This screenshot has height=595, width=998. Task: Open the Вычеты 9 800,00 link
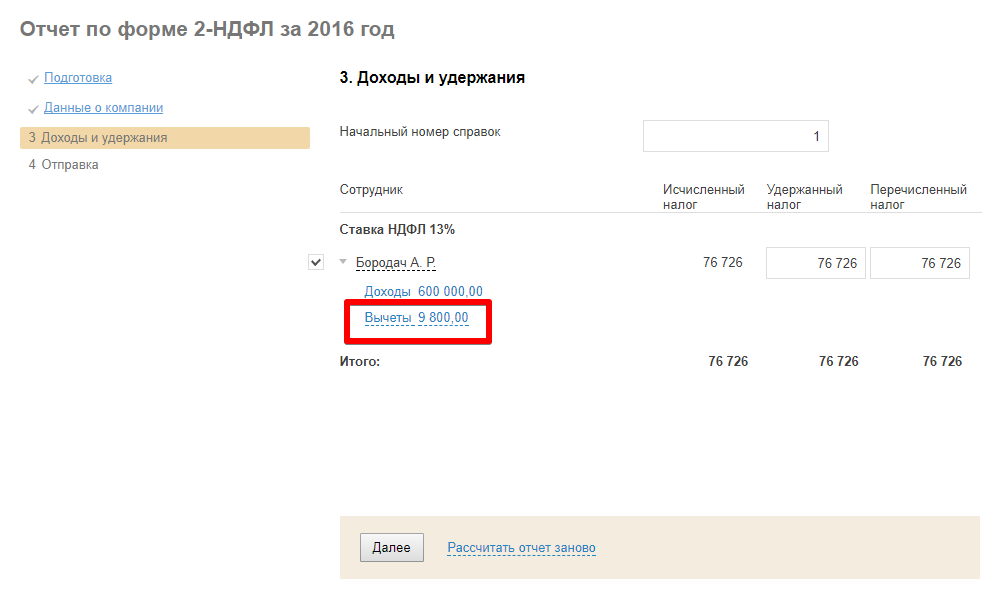(x=416, y=319)
